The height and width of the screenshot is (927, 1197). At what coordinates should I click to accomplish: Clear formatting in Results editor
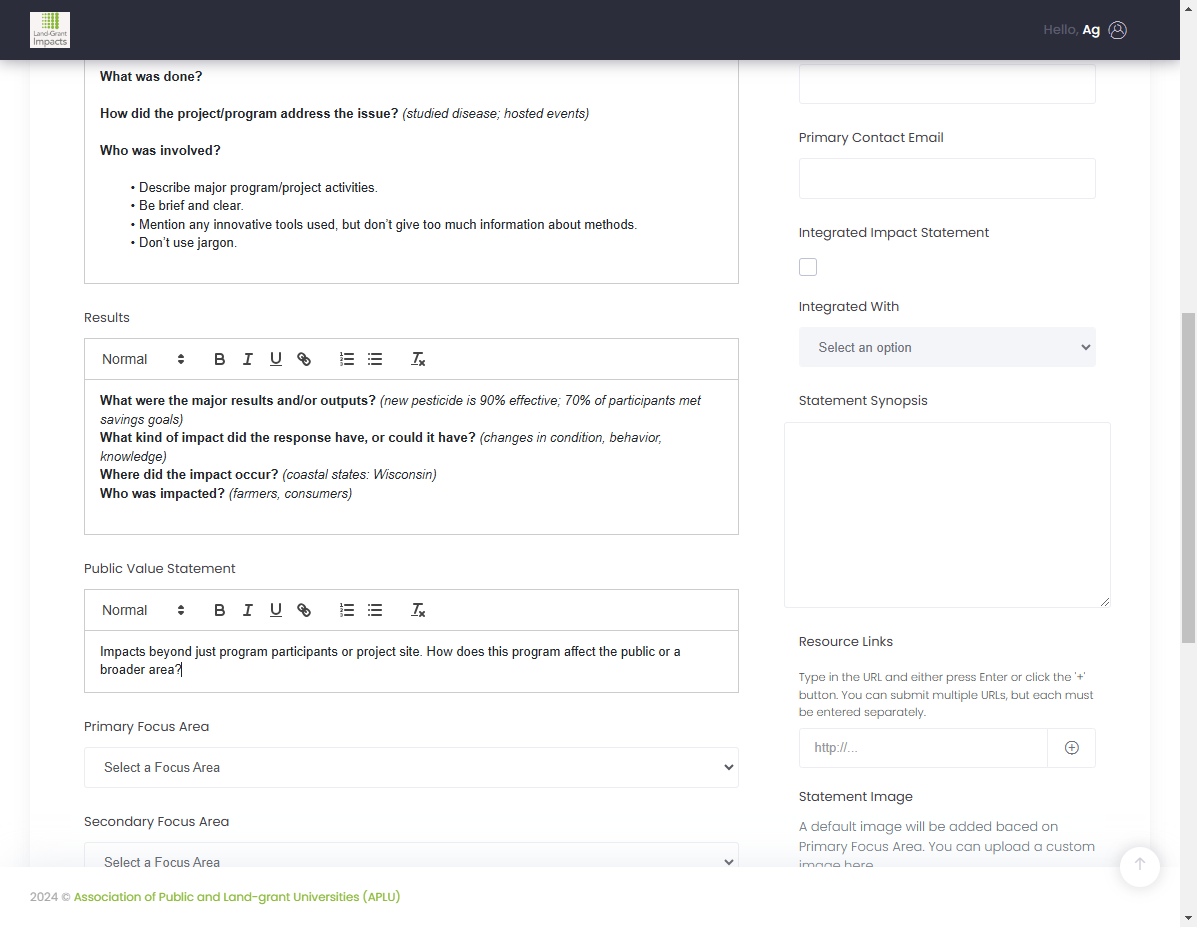[x=418, y=359]
